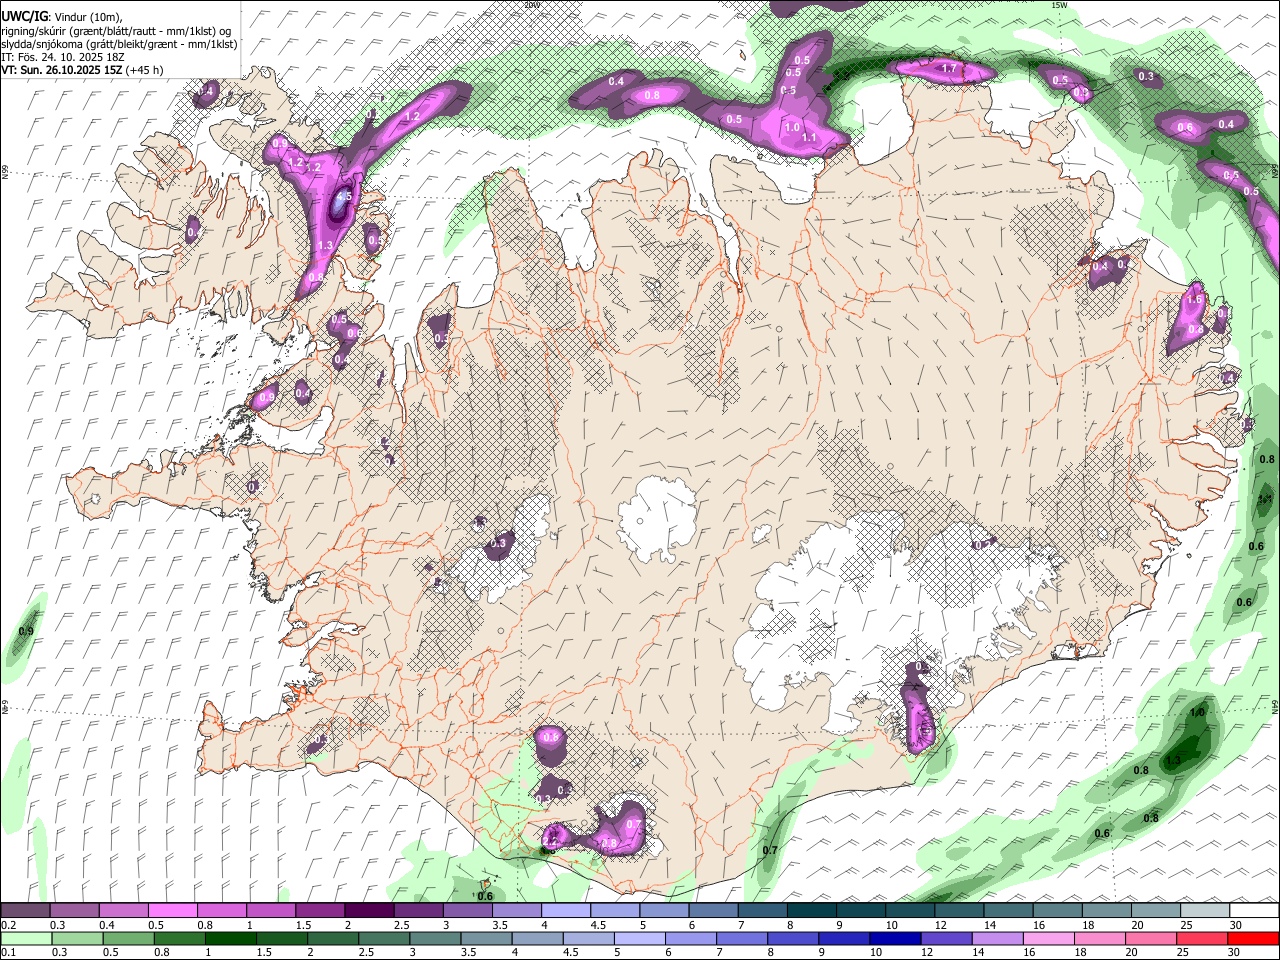Click the 0.2 dark mauve snow legend swatch
The image size is (1280, 960).
coord(25,911)
